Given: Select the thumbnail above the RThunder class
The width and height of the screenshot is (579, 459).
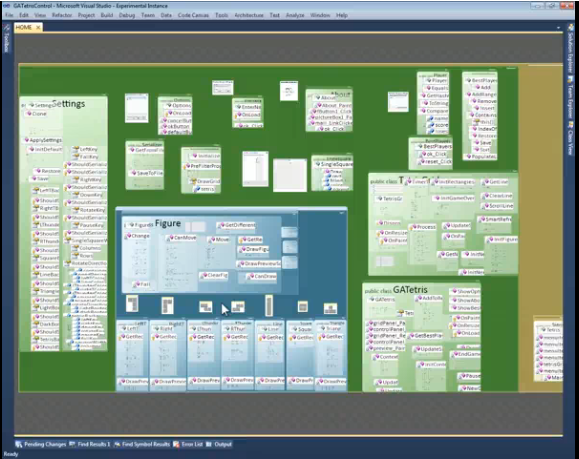Looking at the screenshot, I should click(238, 307).
